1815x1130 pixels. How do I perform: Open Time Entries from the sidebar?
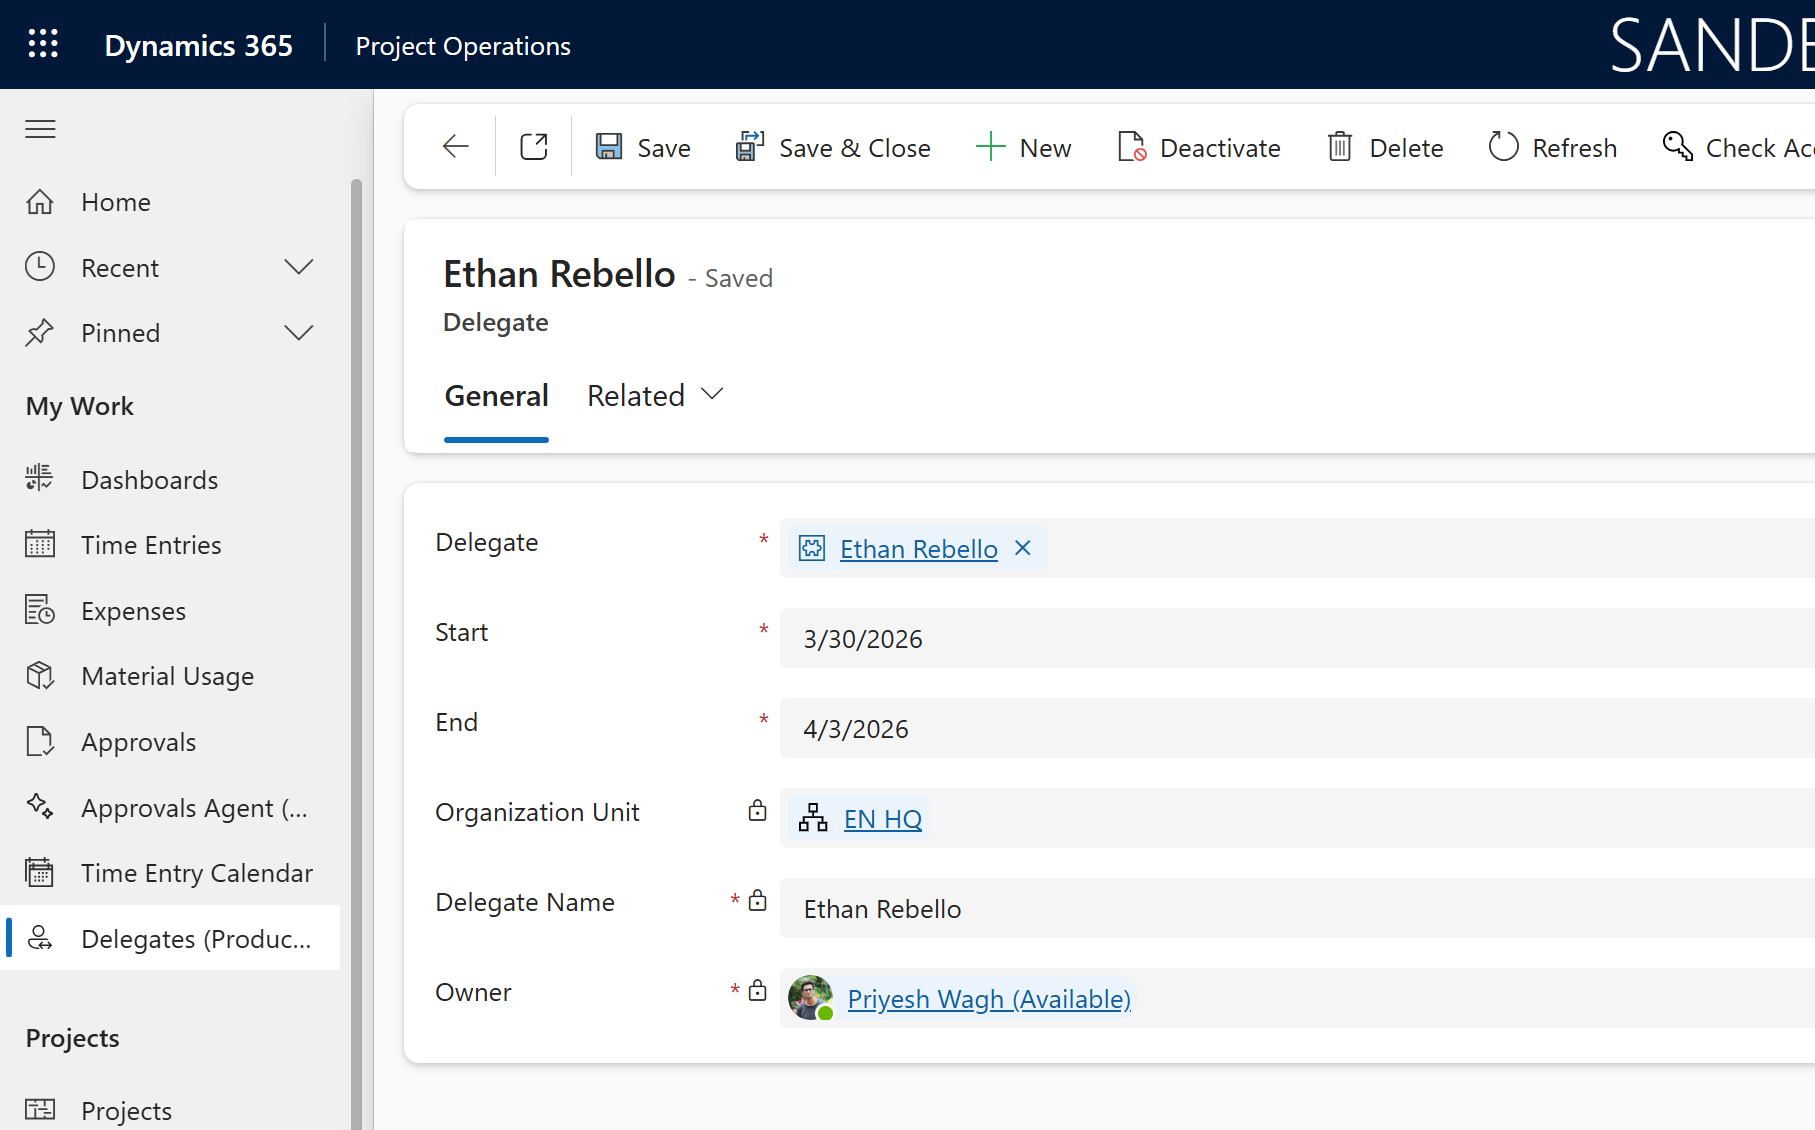point(39,543)
